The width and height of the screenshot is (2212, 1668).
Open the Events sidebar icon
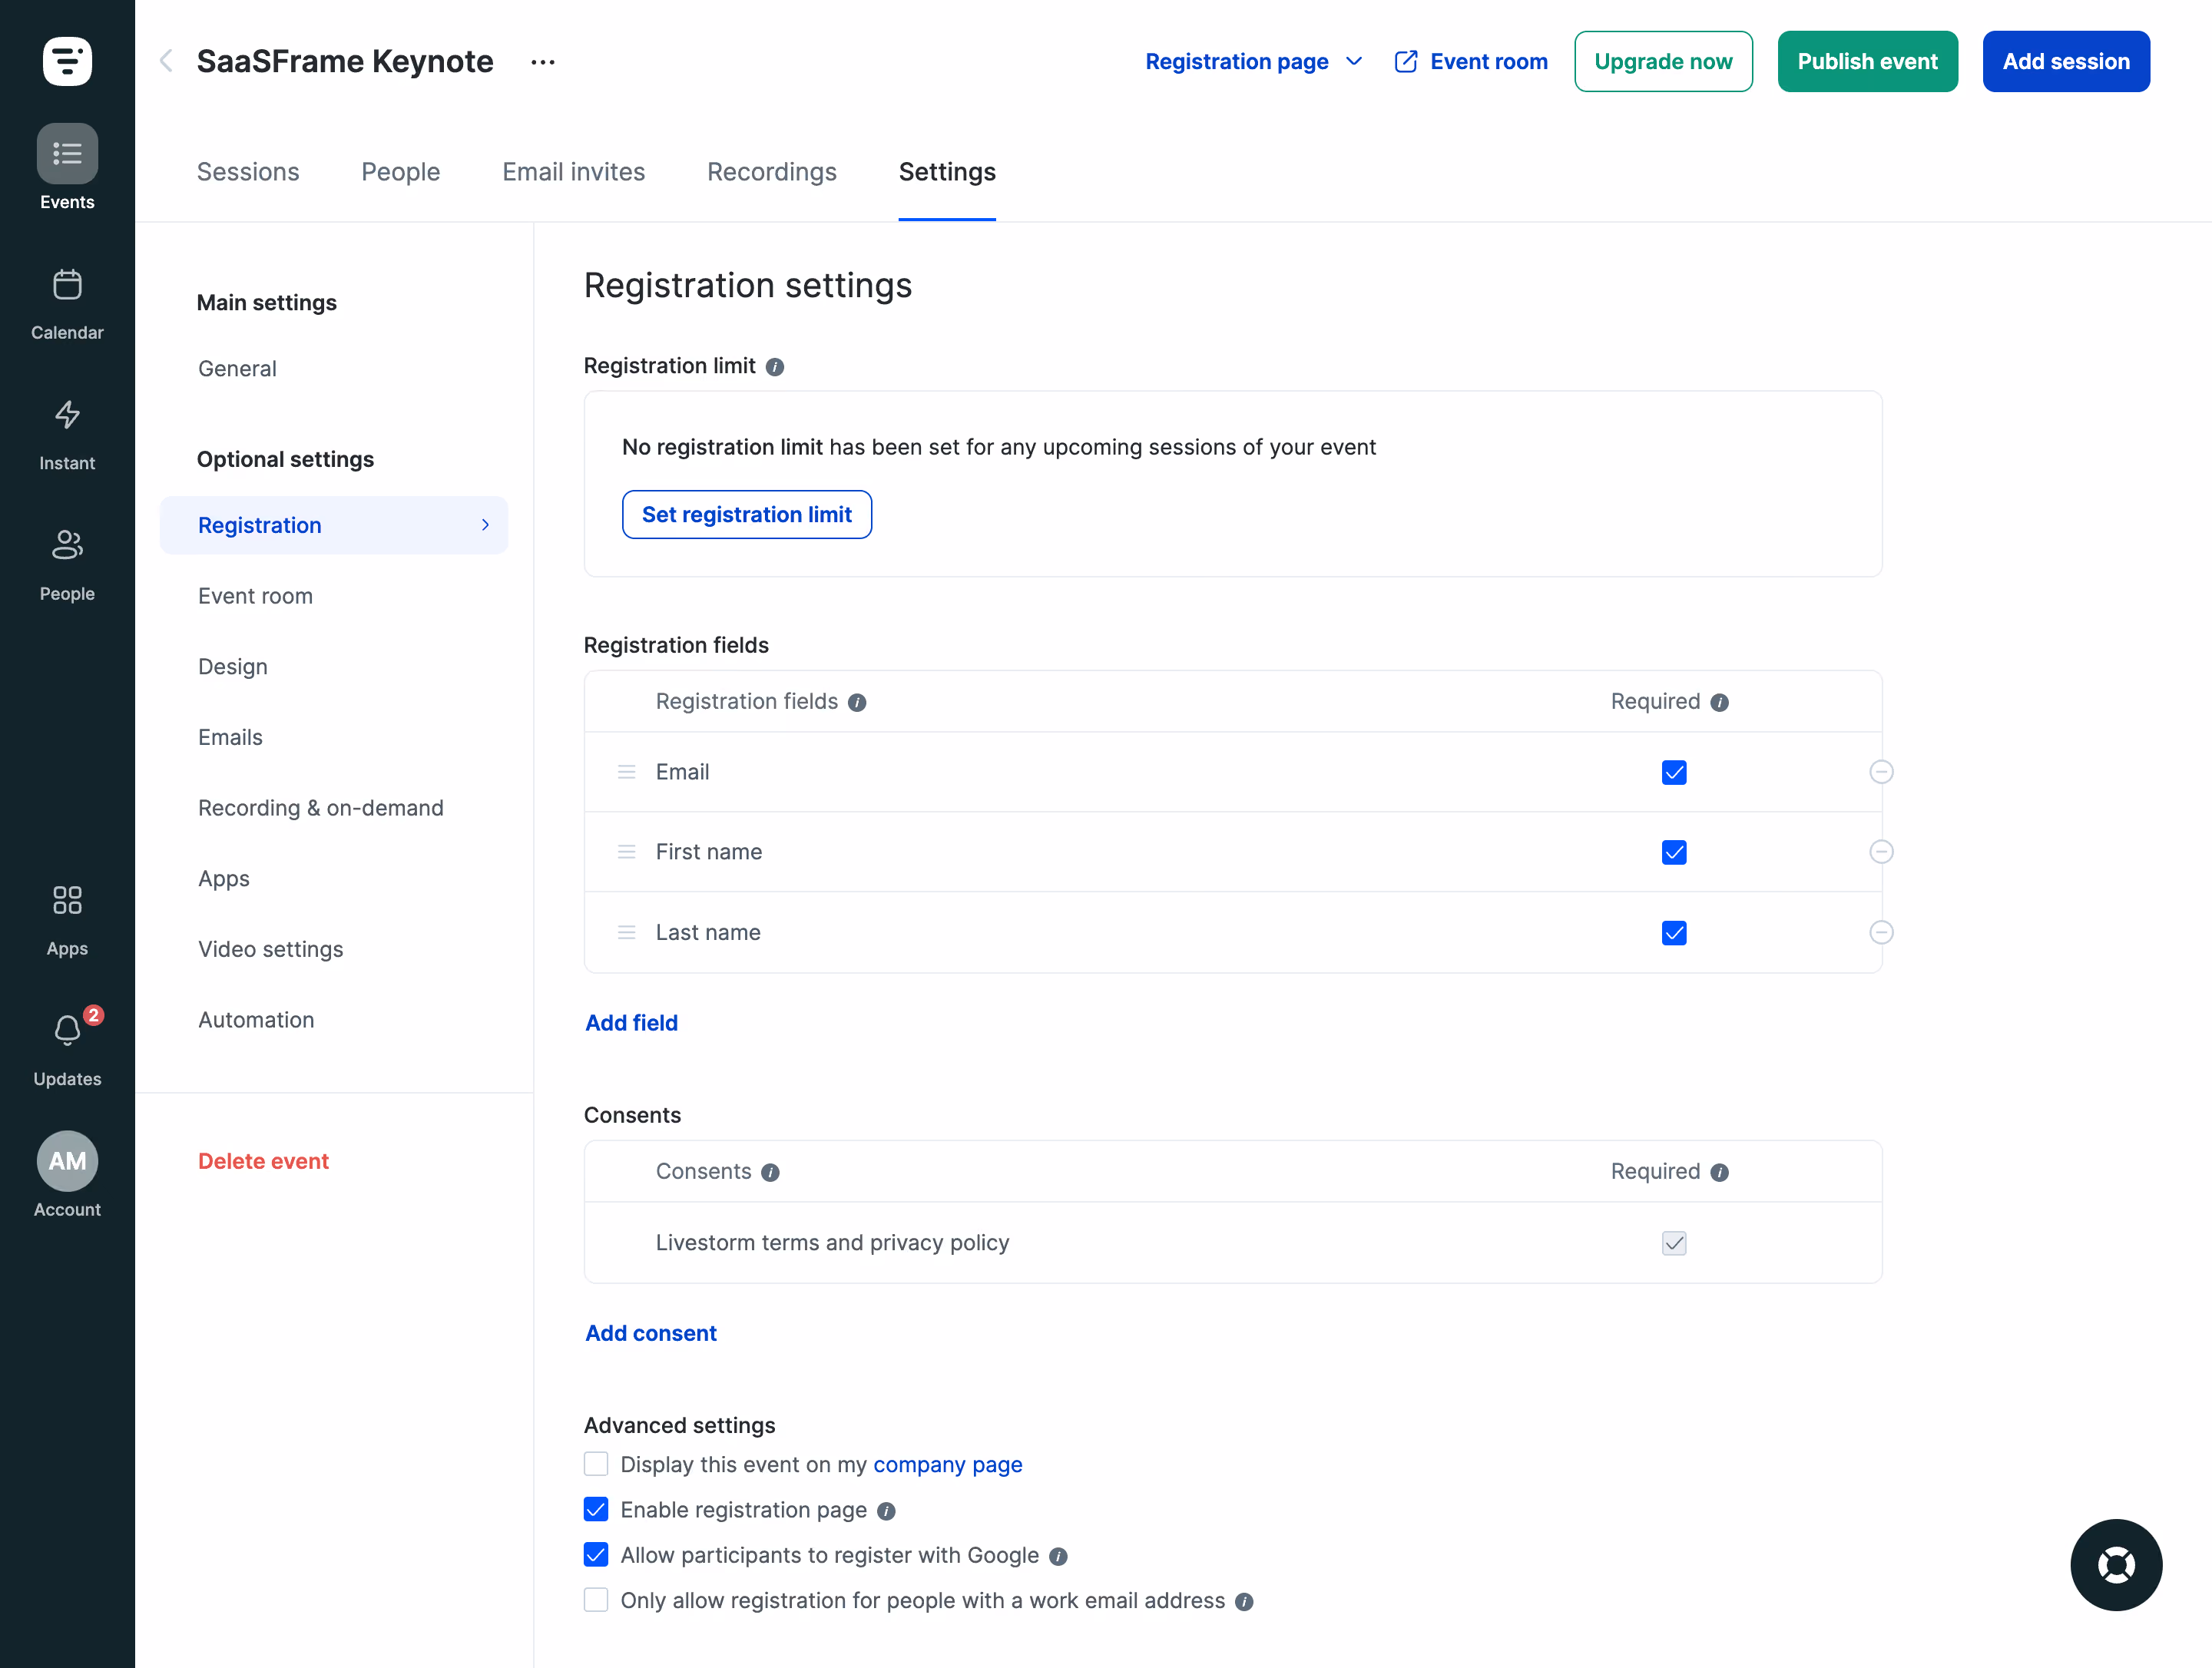(x=67, y=154)
